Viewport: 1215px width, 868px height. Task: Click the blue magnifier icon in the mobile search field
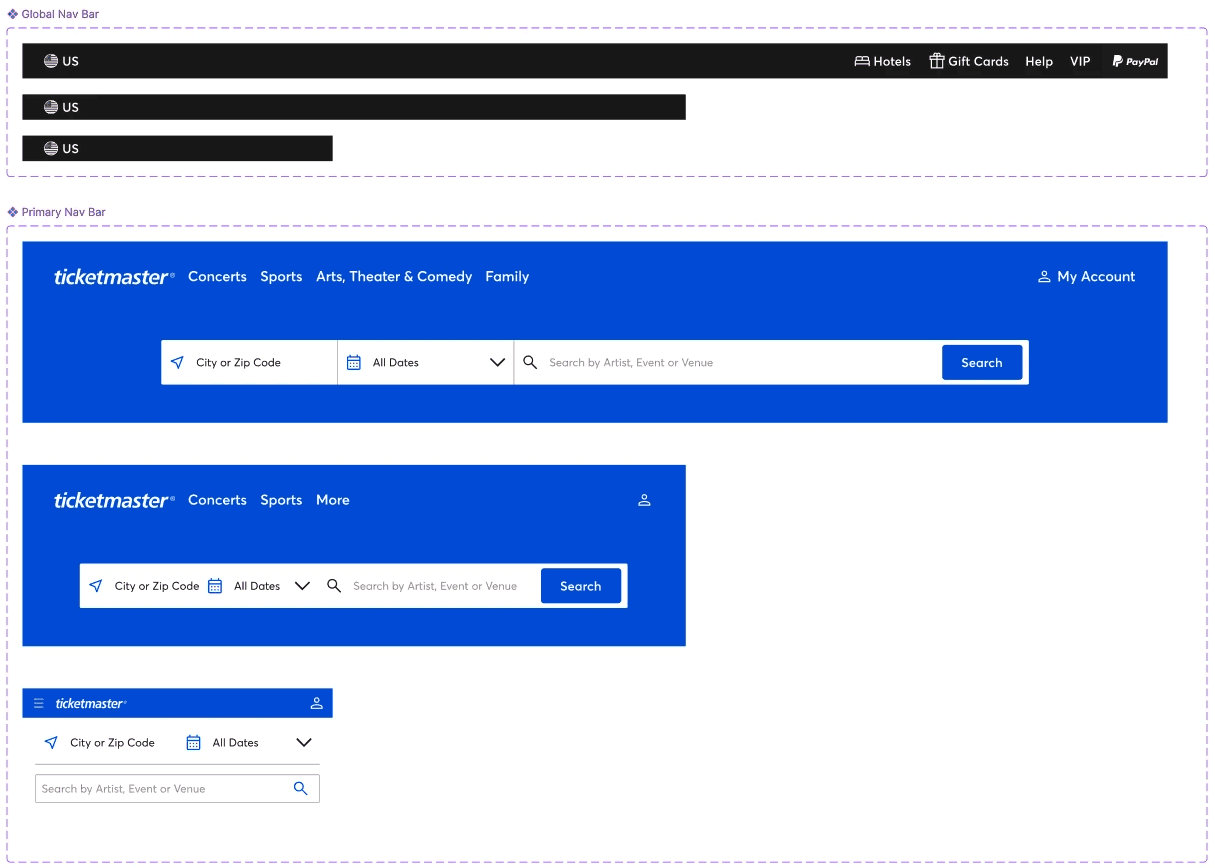[300, 788]
